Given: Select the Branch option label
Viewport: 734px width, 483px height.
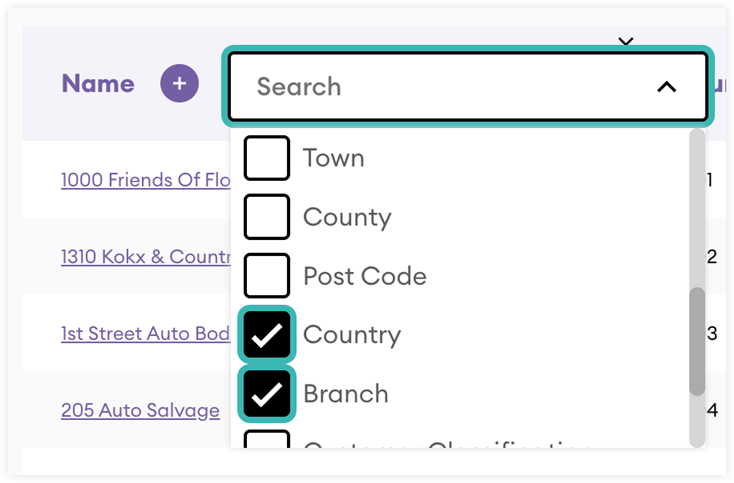Looking at the screenshot, I should coord(346,394).
